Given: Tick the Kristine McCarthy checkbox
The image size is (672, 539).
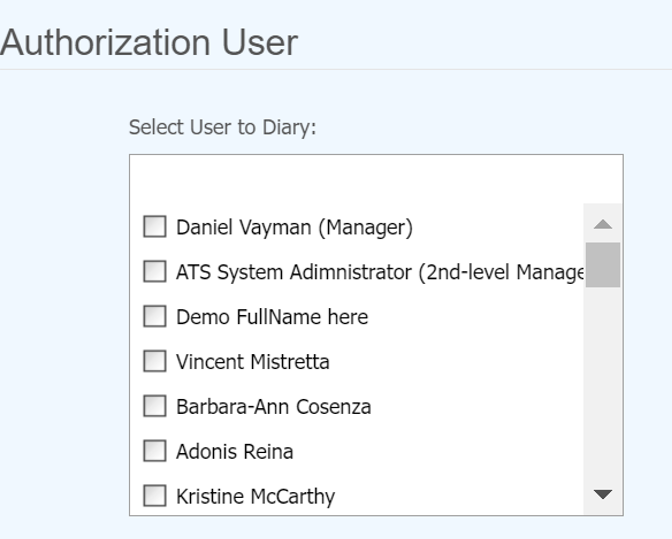Looking at the screenshot, I should (154, 496).
